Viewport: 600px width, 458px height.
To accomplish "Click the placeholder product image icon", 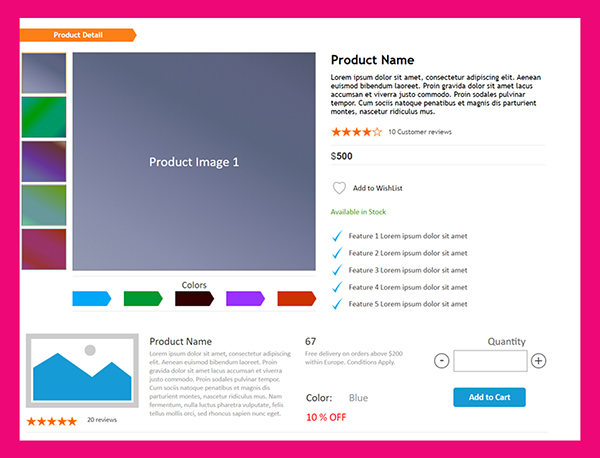I will point(81,371).
